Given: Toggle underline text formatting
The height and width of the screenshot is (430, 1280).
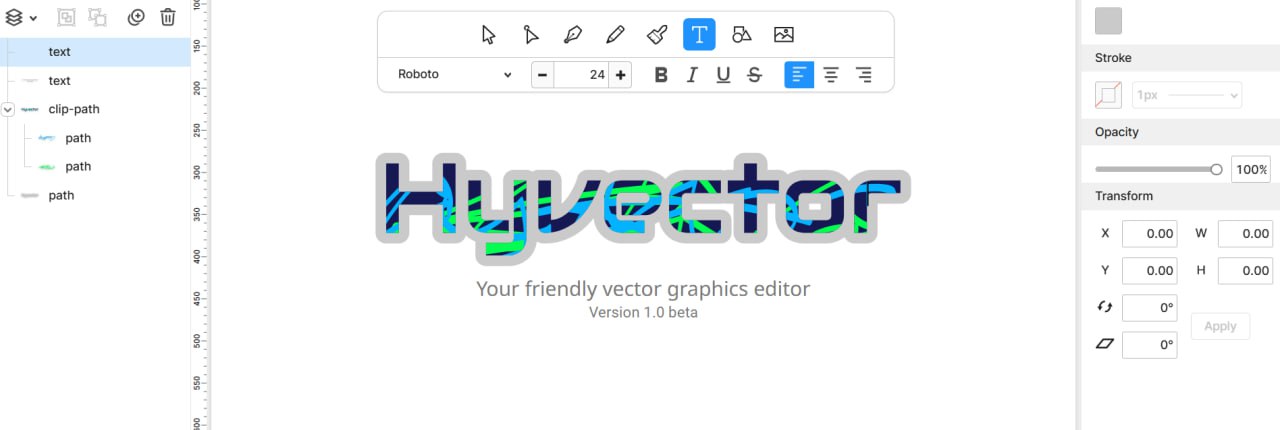Looking at the screenshot, I should [x=723, y=75].
